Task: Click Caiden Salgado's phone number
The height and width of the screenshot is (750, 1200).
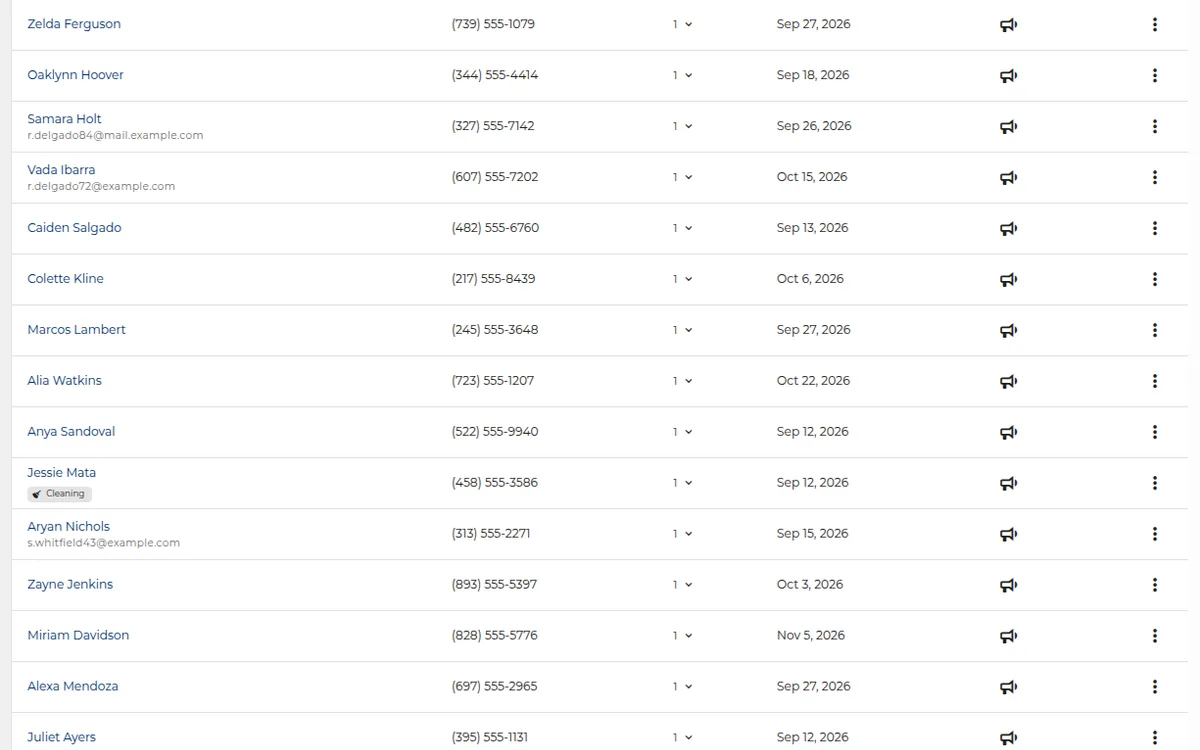Action: (x=495, y=228)
